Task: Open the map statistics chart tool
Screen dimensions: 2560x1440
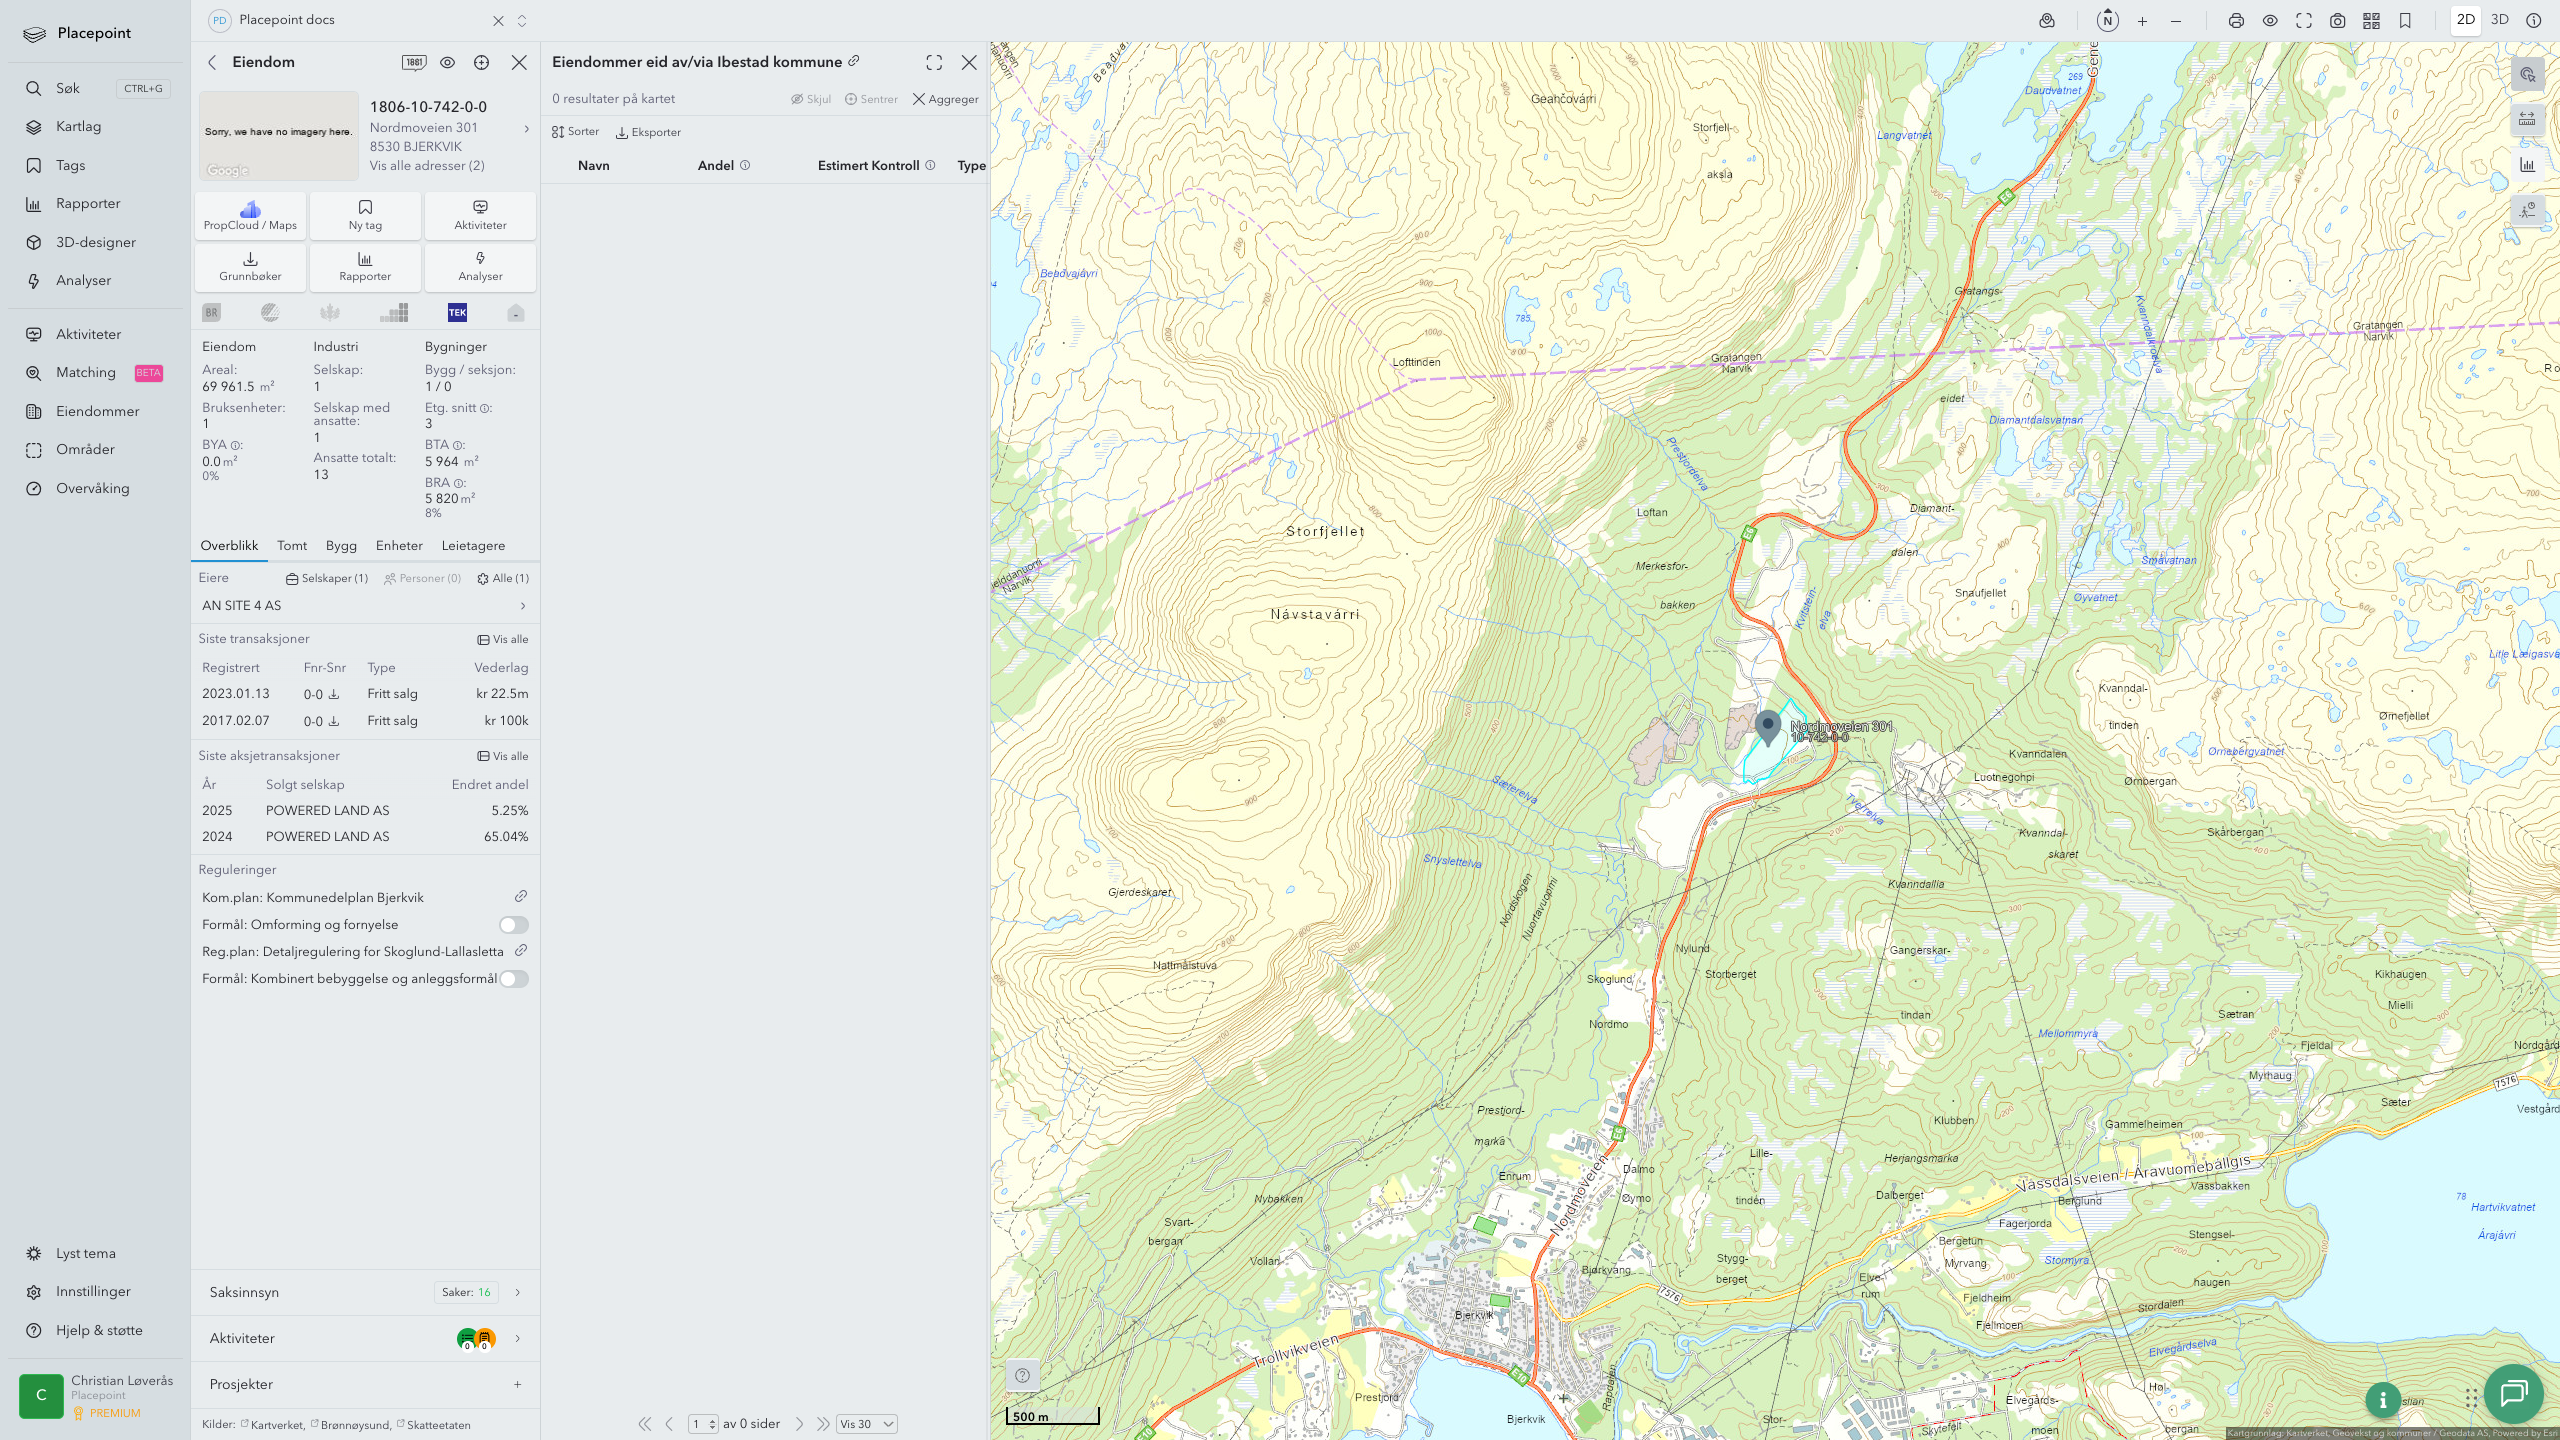Action: click(2527, 165)
